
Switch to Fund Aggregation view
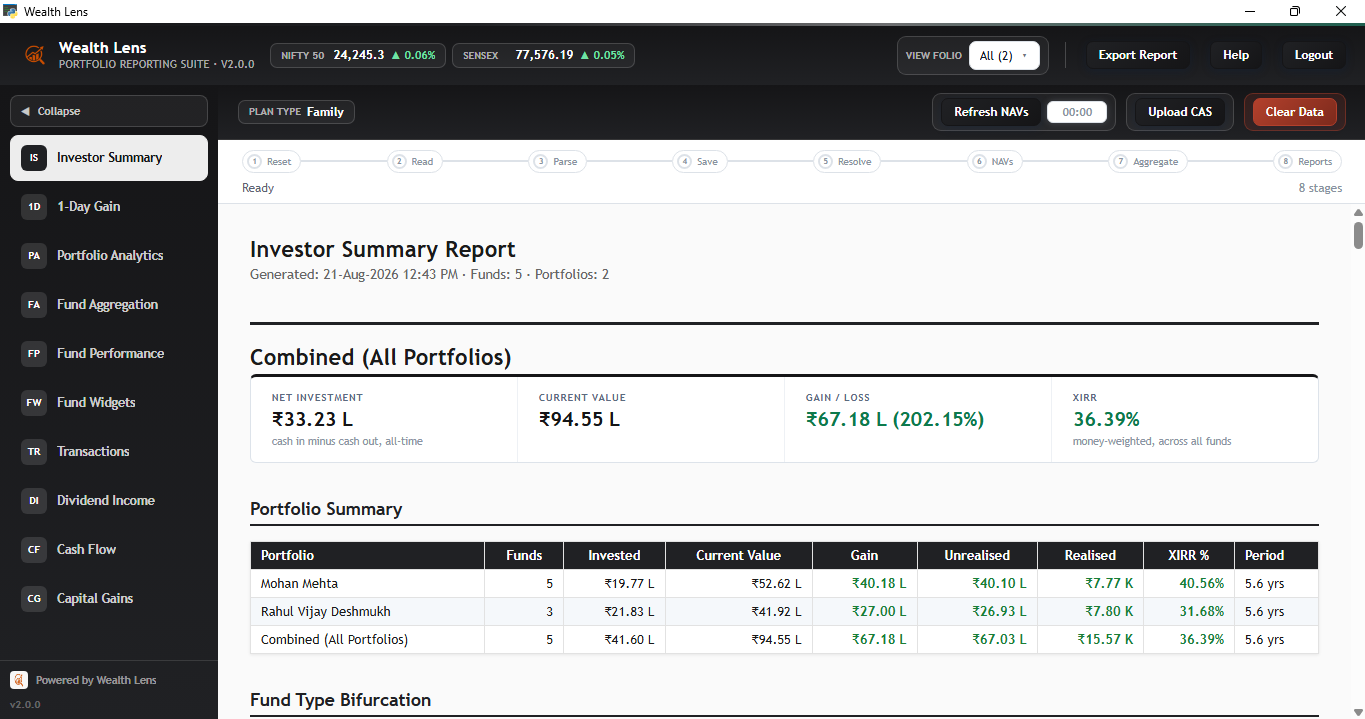[x=109, y=305]
